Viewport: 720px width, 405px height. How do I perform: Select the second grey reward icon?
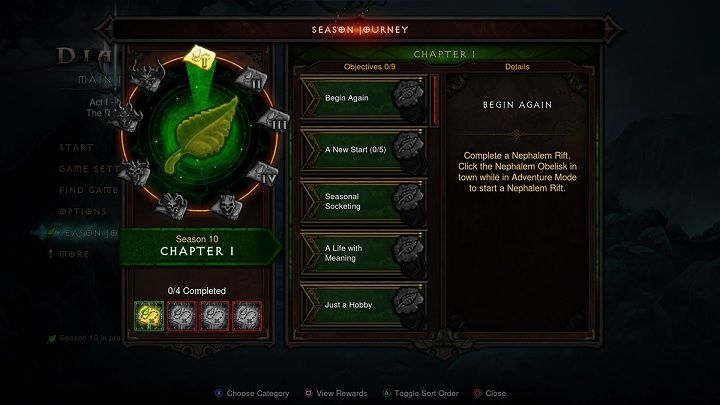tap(182, 316)
